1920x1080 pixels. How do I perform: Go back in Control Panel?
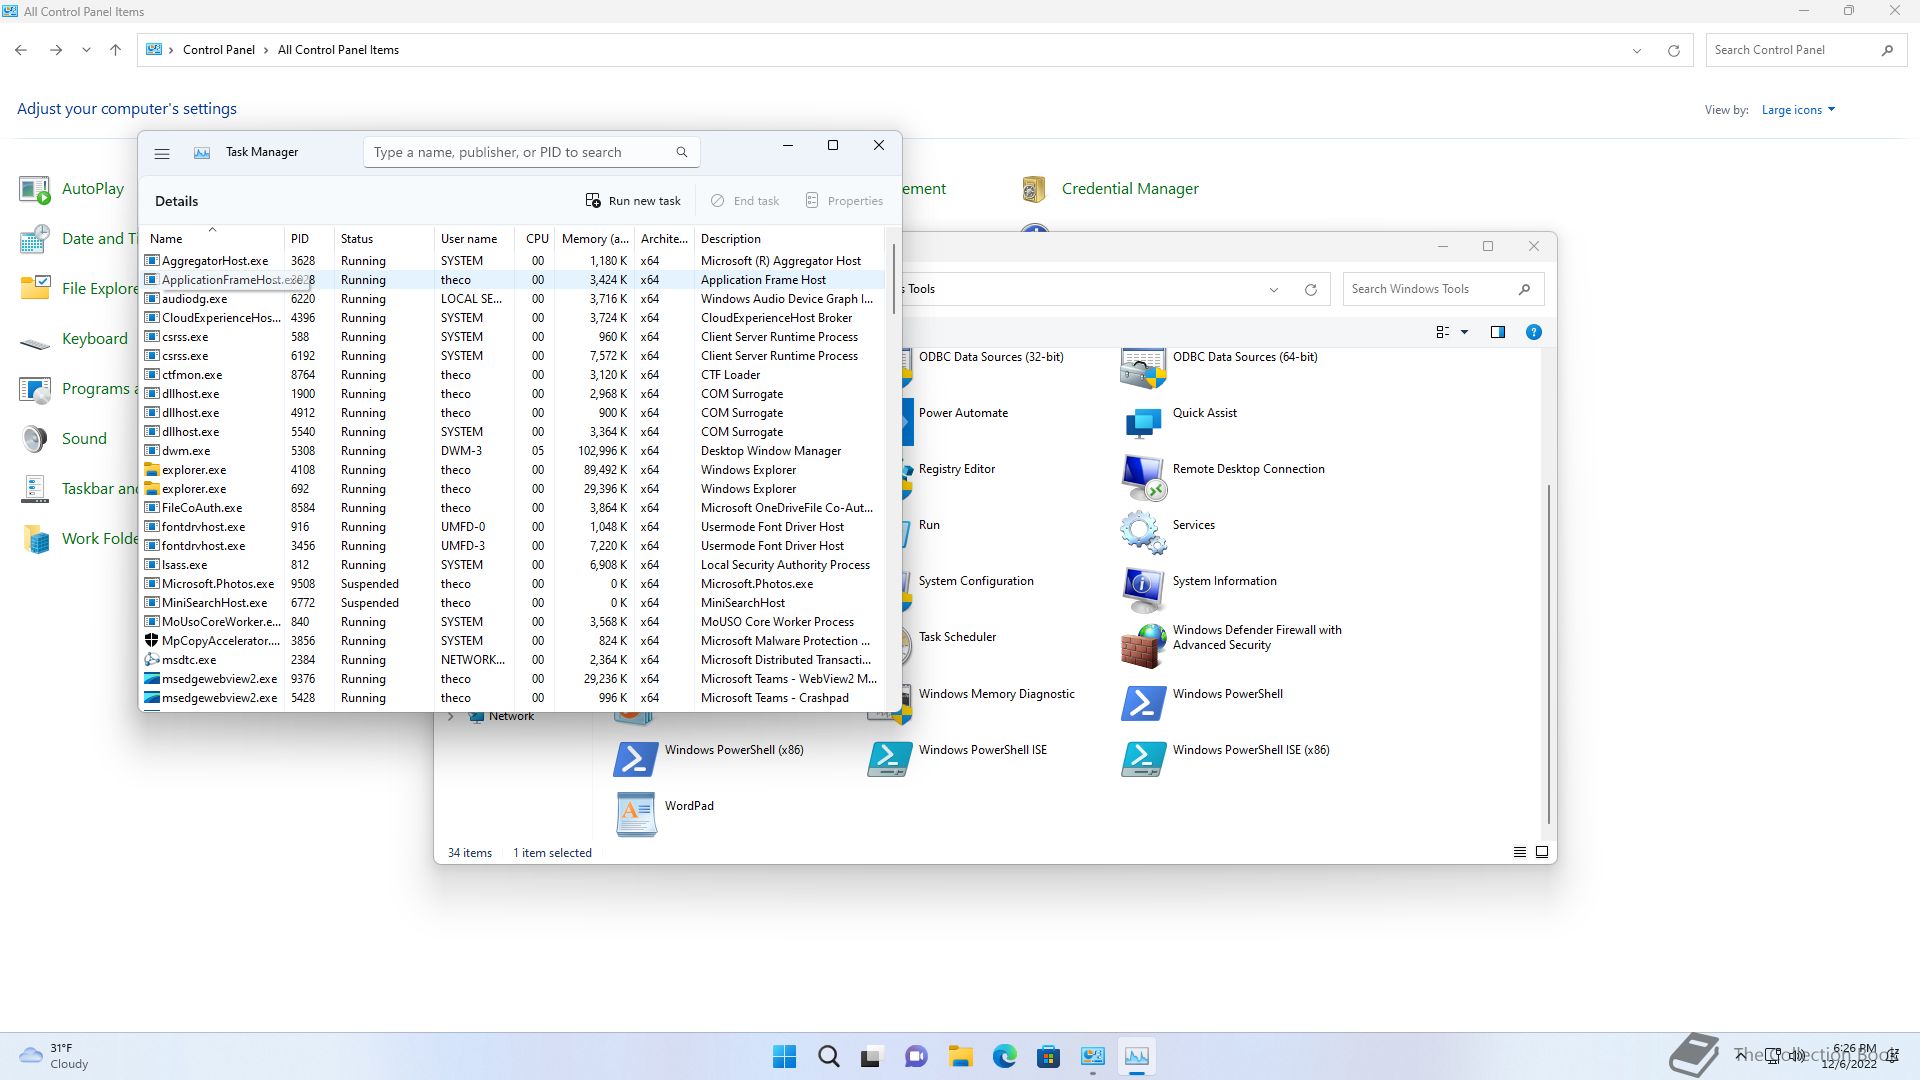21,50
